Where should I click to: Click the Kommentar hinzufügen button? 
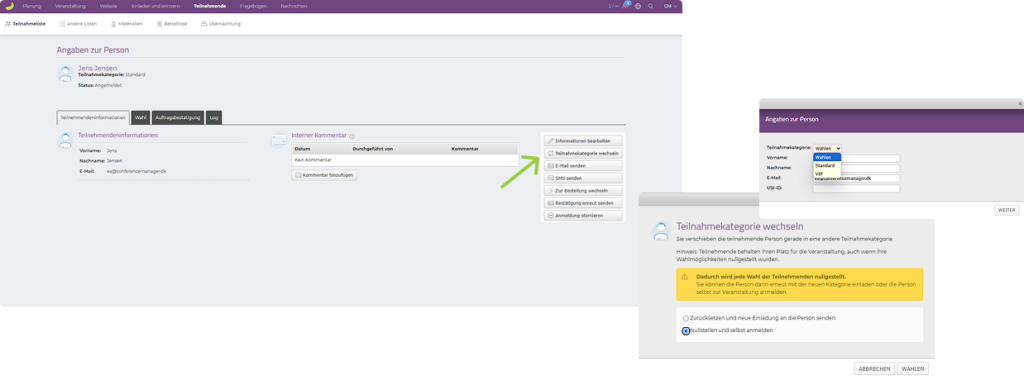pyautogui.click(x=324, y=175)
